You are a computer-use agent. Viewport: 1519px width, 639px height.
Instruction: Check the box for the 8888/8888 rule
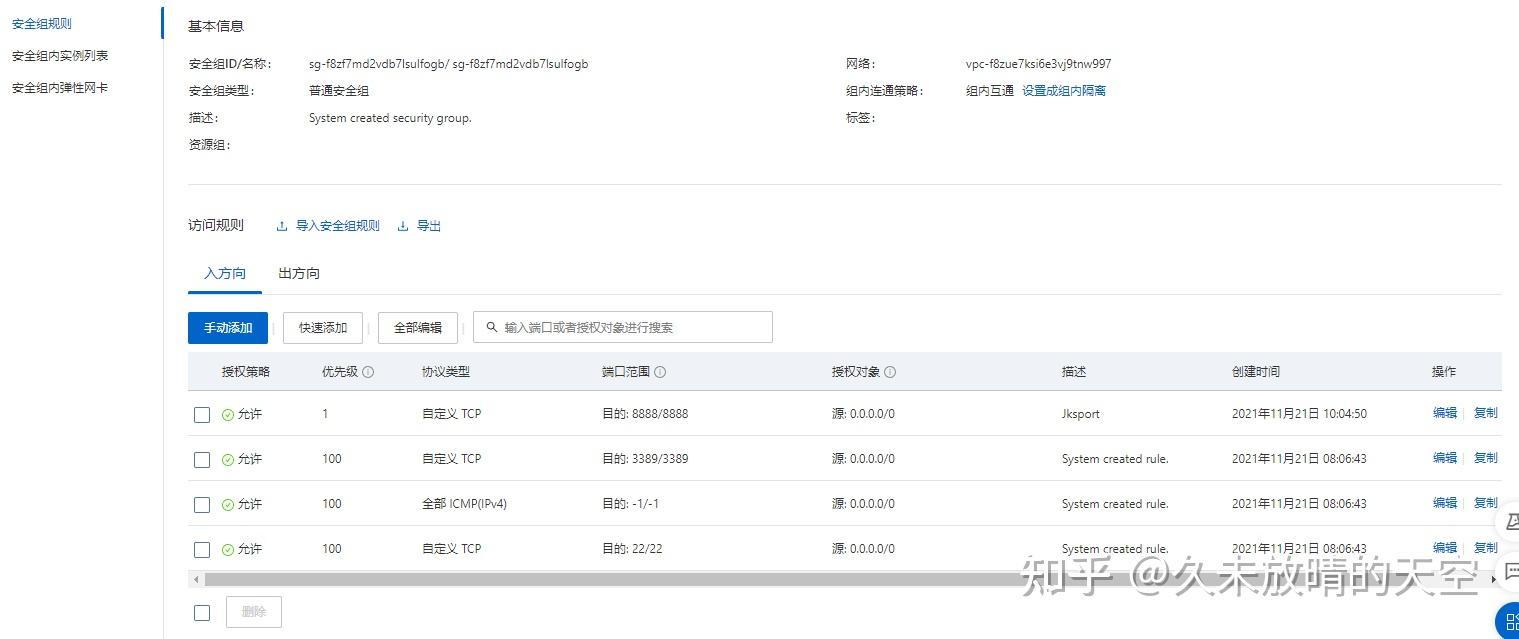coord(202,415)
